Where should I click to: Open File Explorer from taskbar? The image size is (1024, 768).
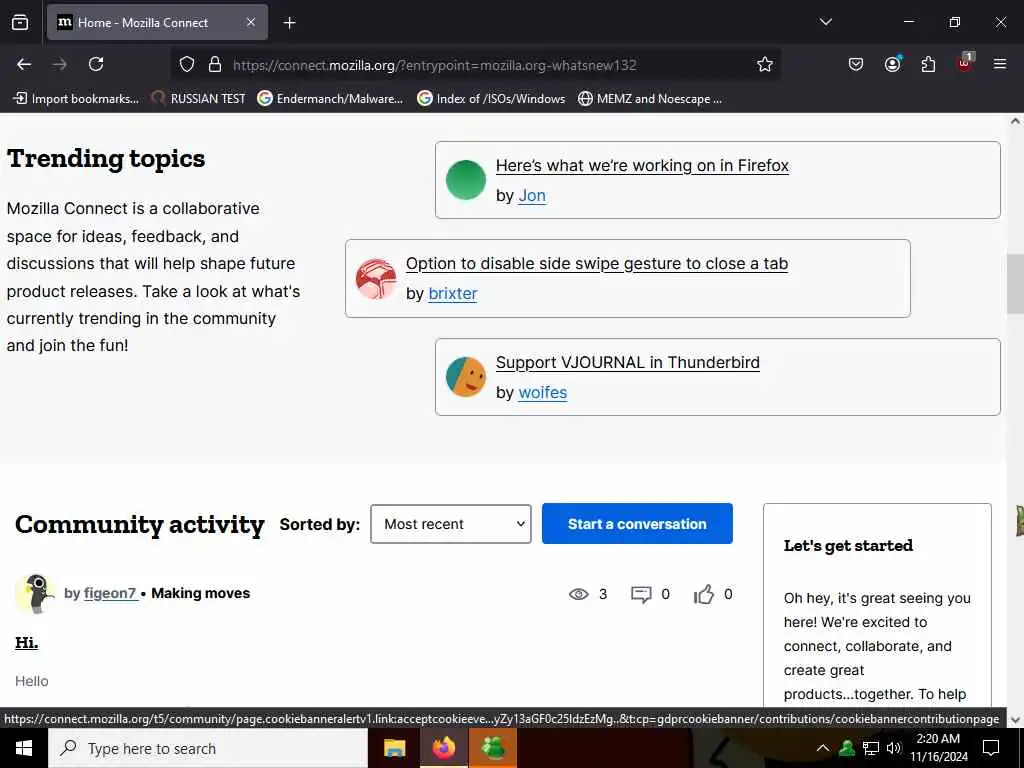click(x=394, y=748)
